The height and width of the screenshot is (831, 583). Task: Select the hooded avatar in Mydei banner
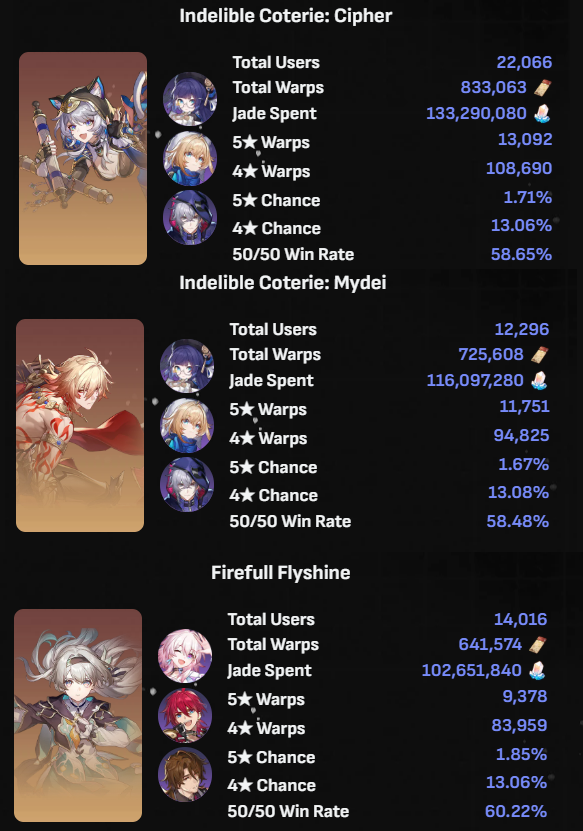tap(187, 485)
